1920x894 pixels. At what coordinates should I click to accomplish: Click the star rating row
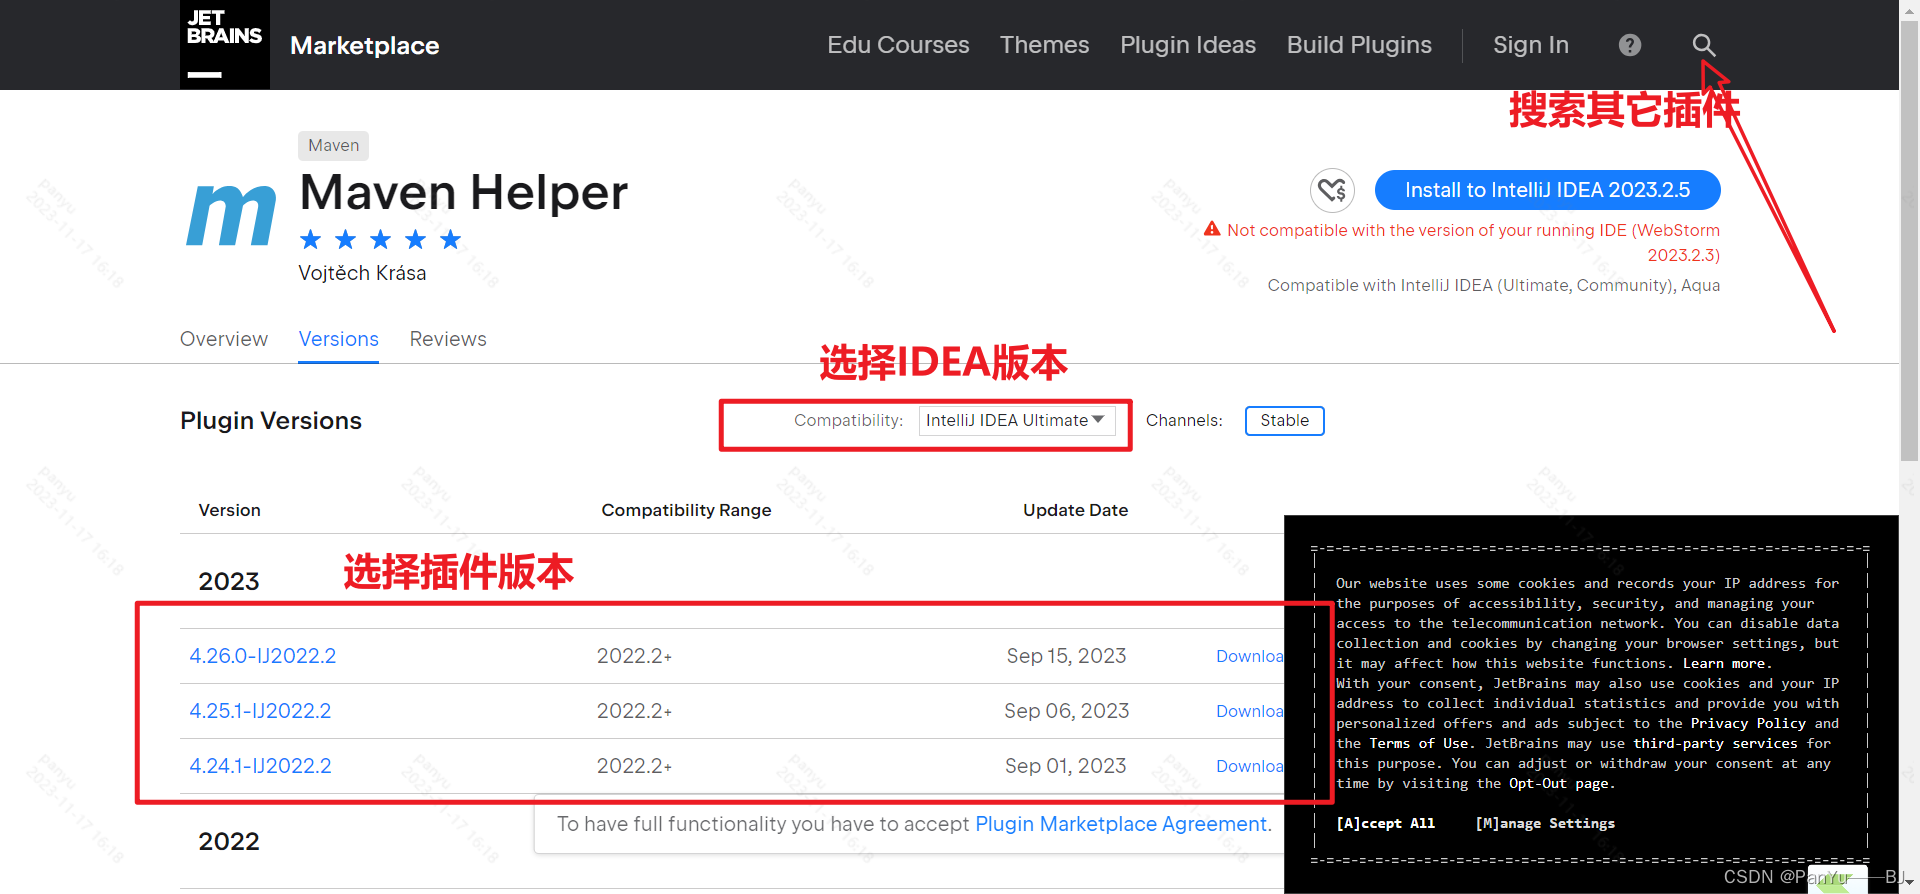pyautogui.click(x=380, y=240)
